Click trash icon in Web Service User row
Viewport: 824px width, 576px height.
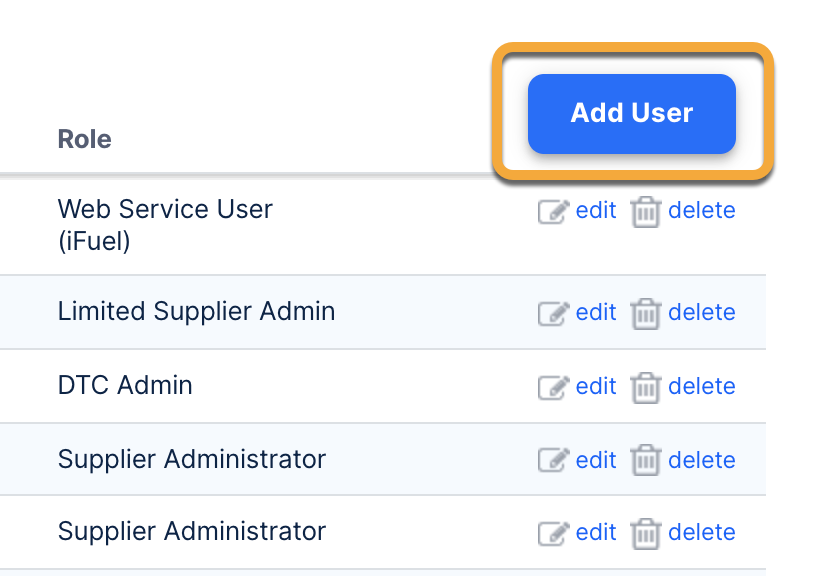click(x=646, y=212)
